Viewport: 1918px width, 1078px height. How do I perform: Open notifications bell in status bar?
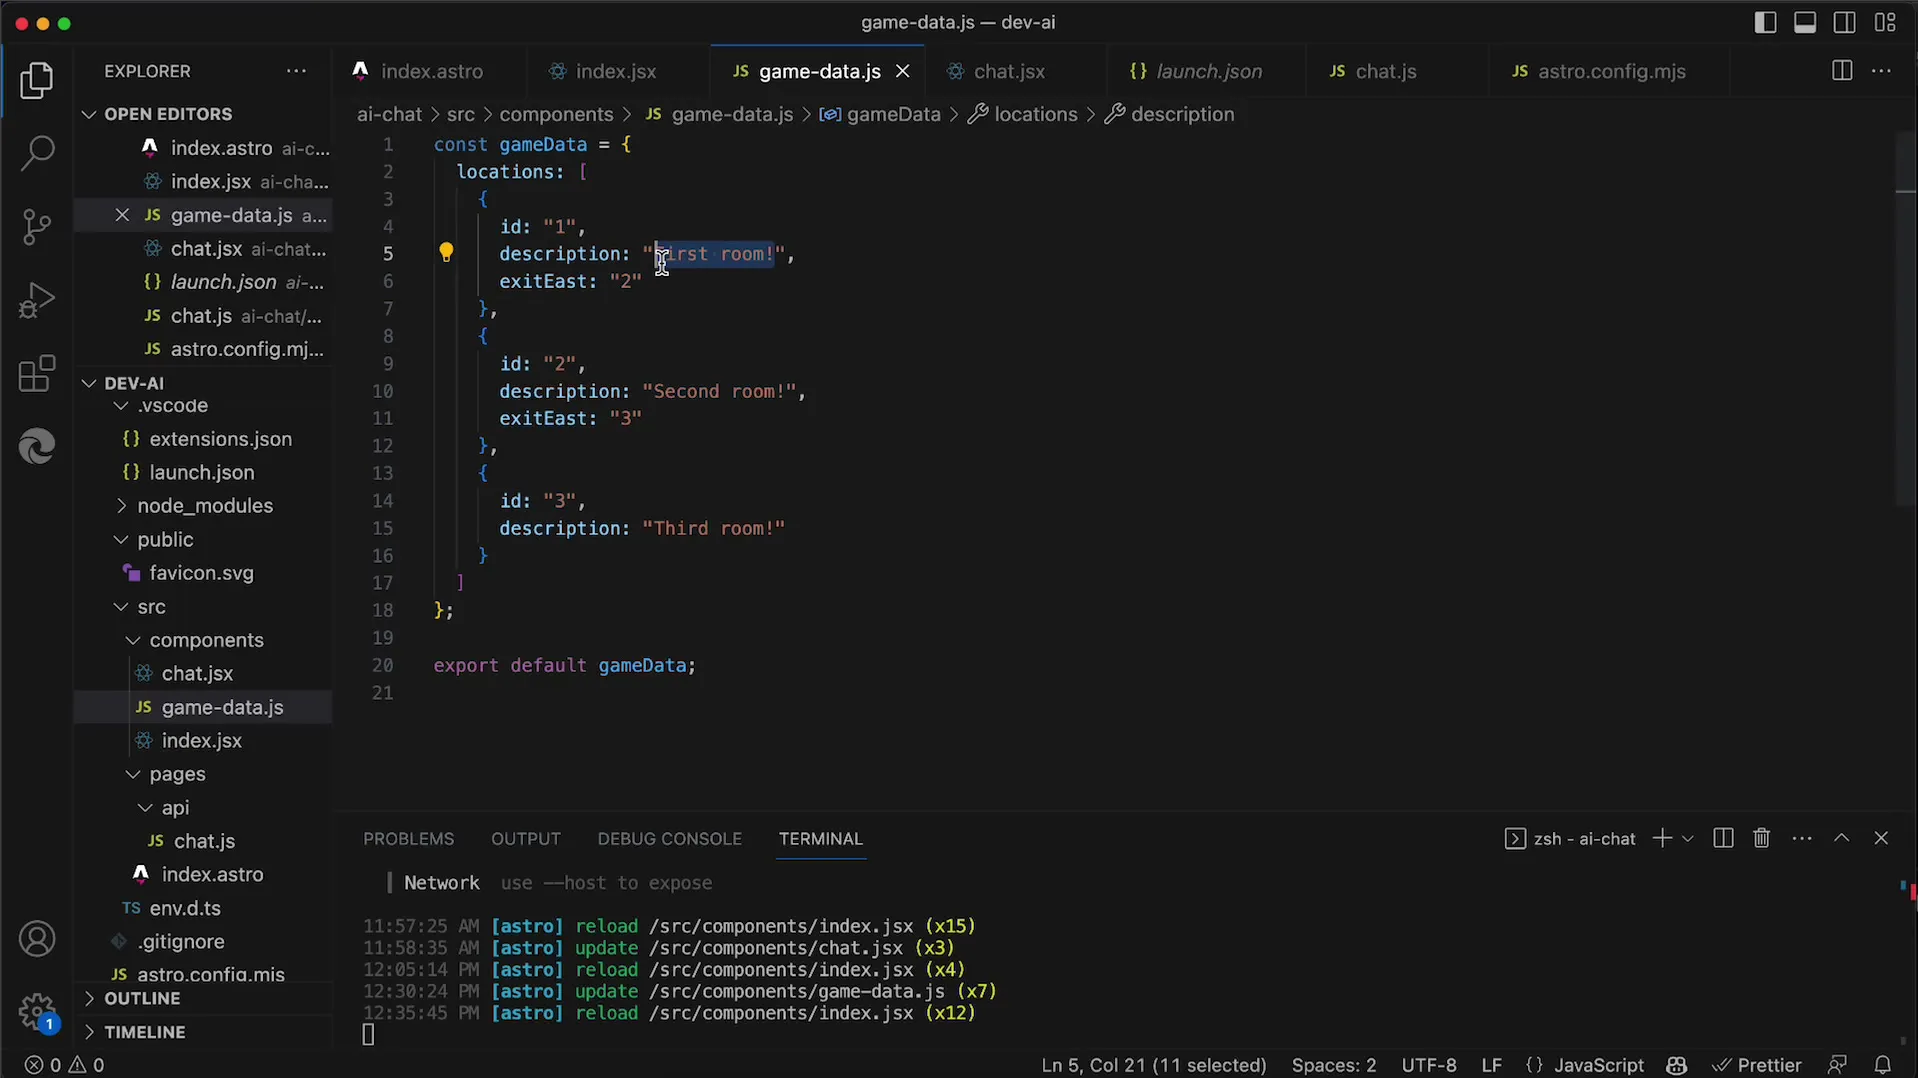tap(1882, 1065)
